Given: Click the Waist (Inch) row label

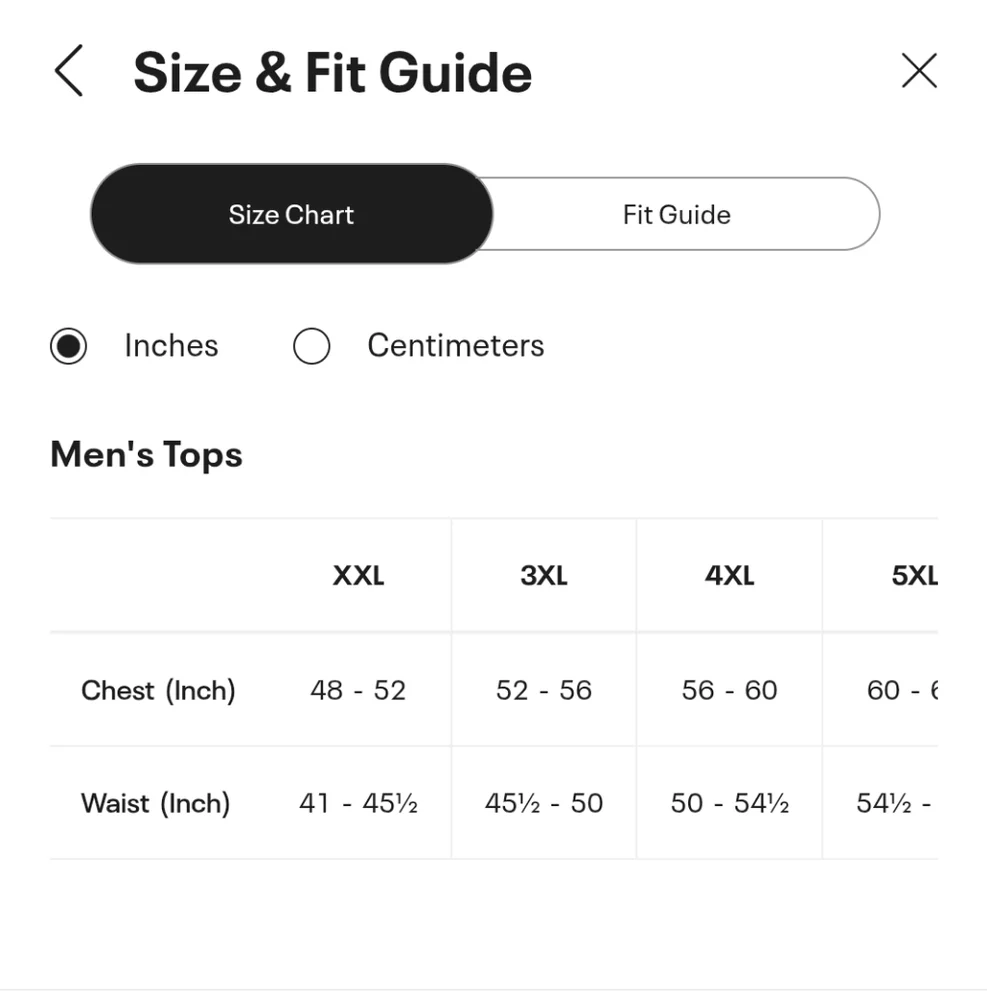Looking at the screenshot, I should [156, 804].
